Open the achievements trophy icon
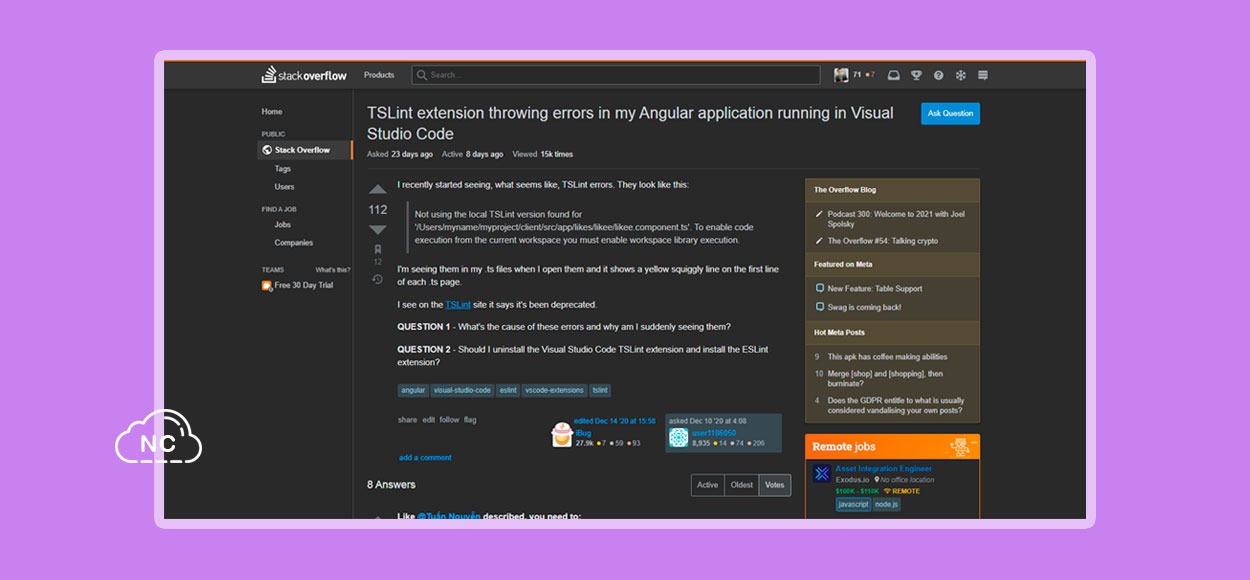Image resolution: width=1250 pixels, height=580 pixels. pyautogui.click(x=916, y=75)
